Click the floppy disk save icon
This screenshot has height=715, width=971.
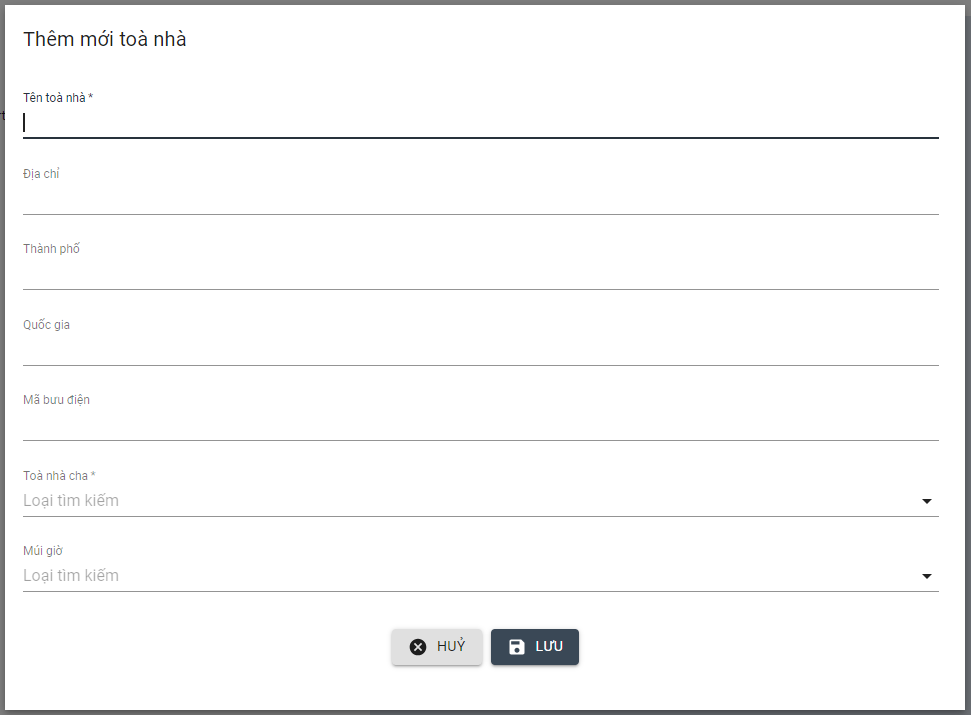[x=517, y=647]
